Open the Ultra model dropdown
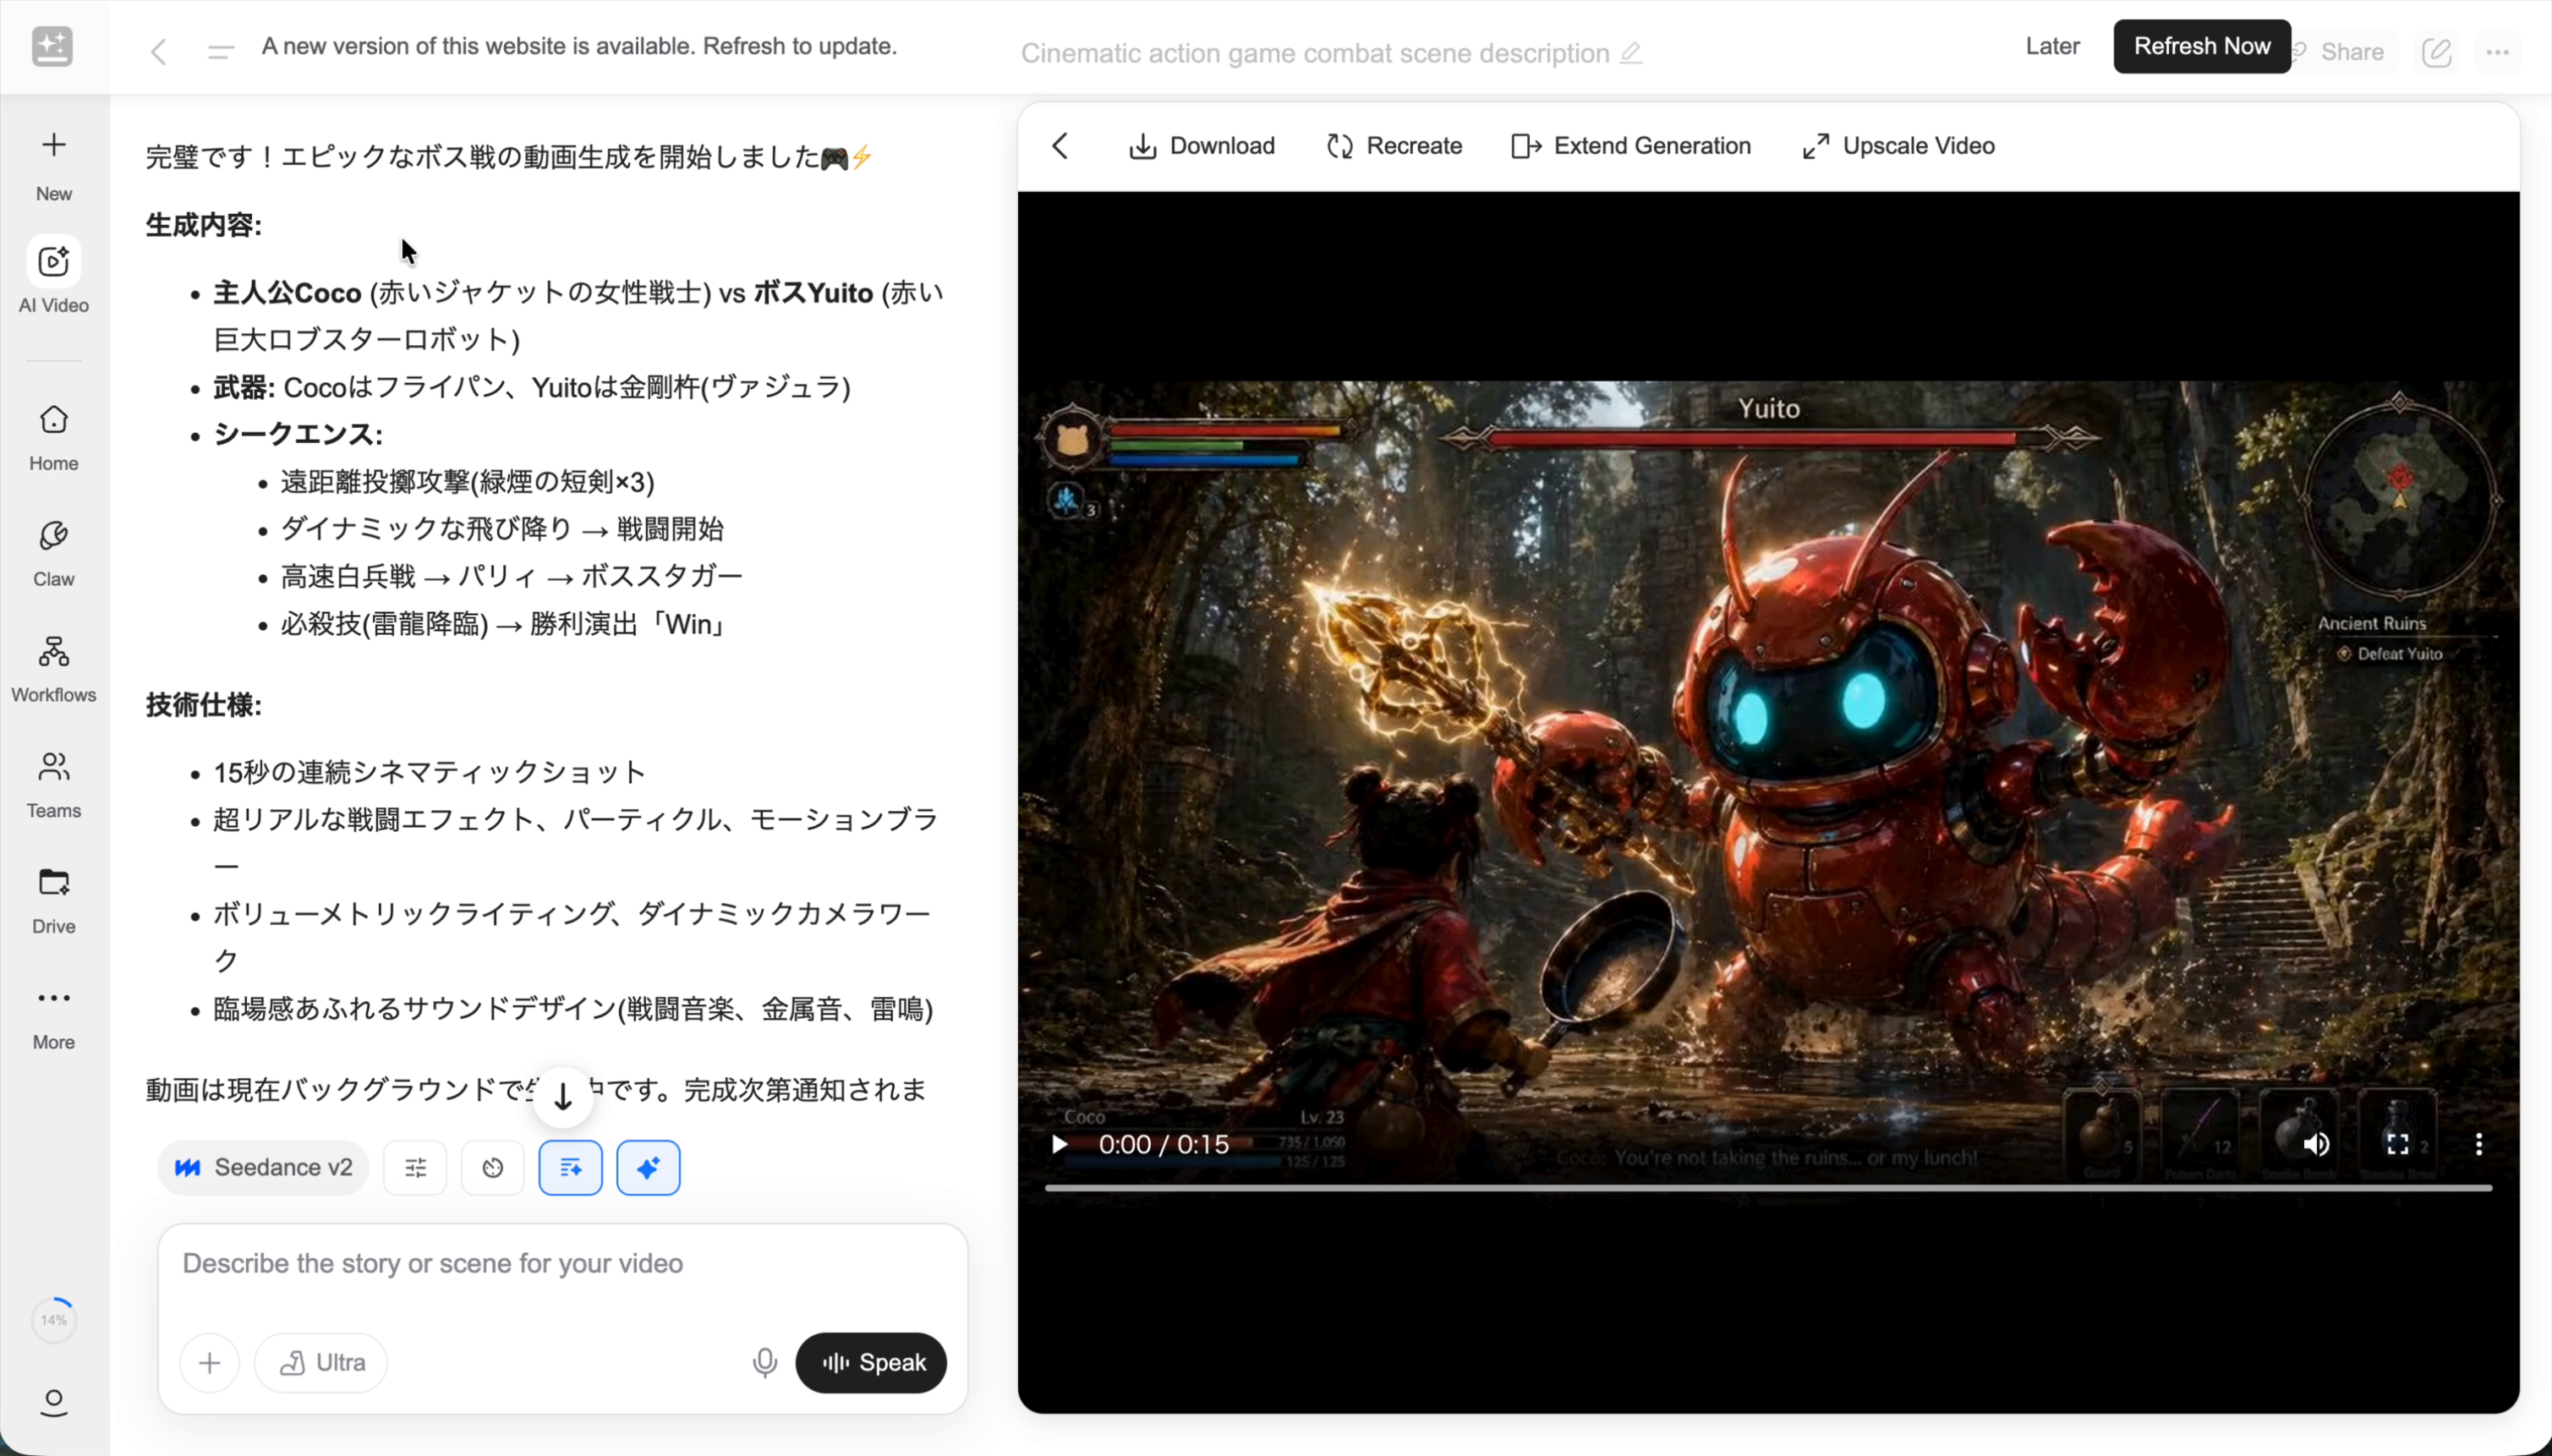Image resolution: width=2552 pixels, height=1456 pixels. (321, 1362)
